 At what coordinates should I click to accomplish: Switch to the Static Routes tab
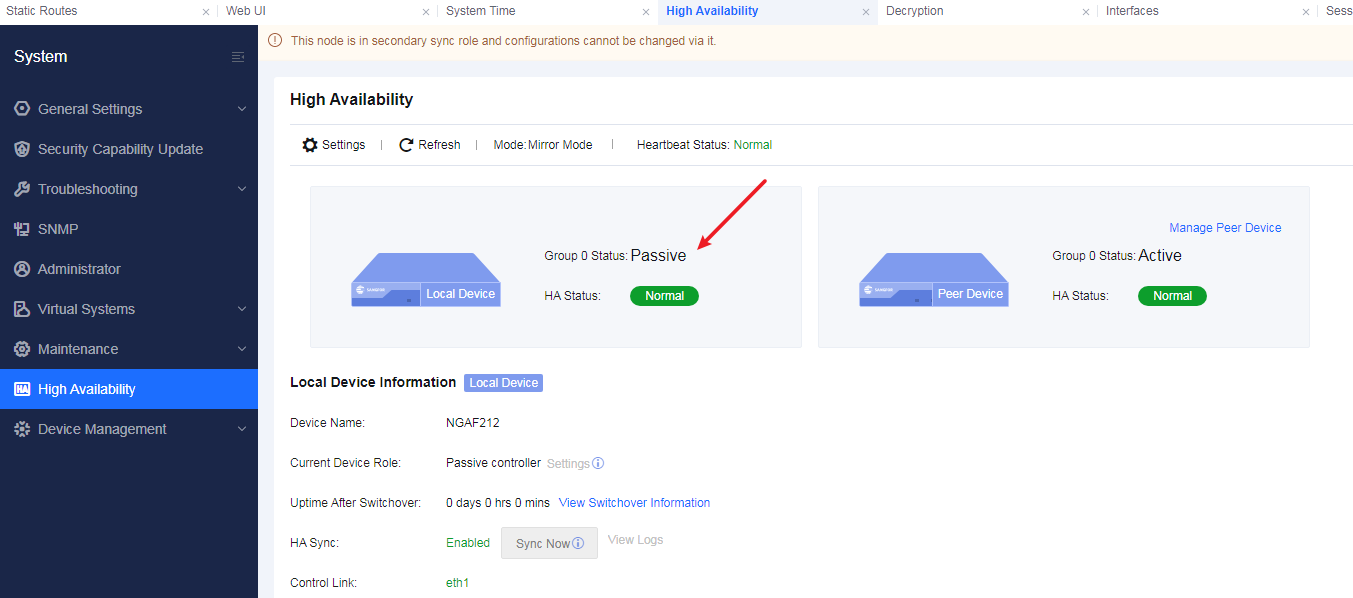point(42,11)
